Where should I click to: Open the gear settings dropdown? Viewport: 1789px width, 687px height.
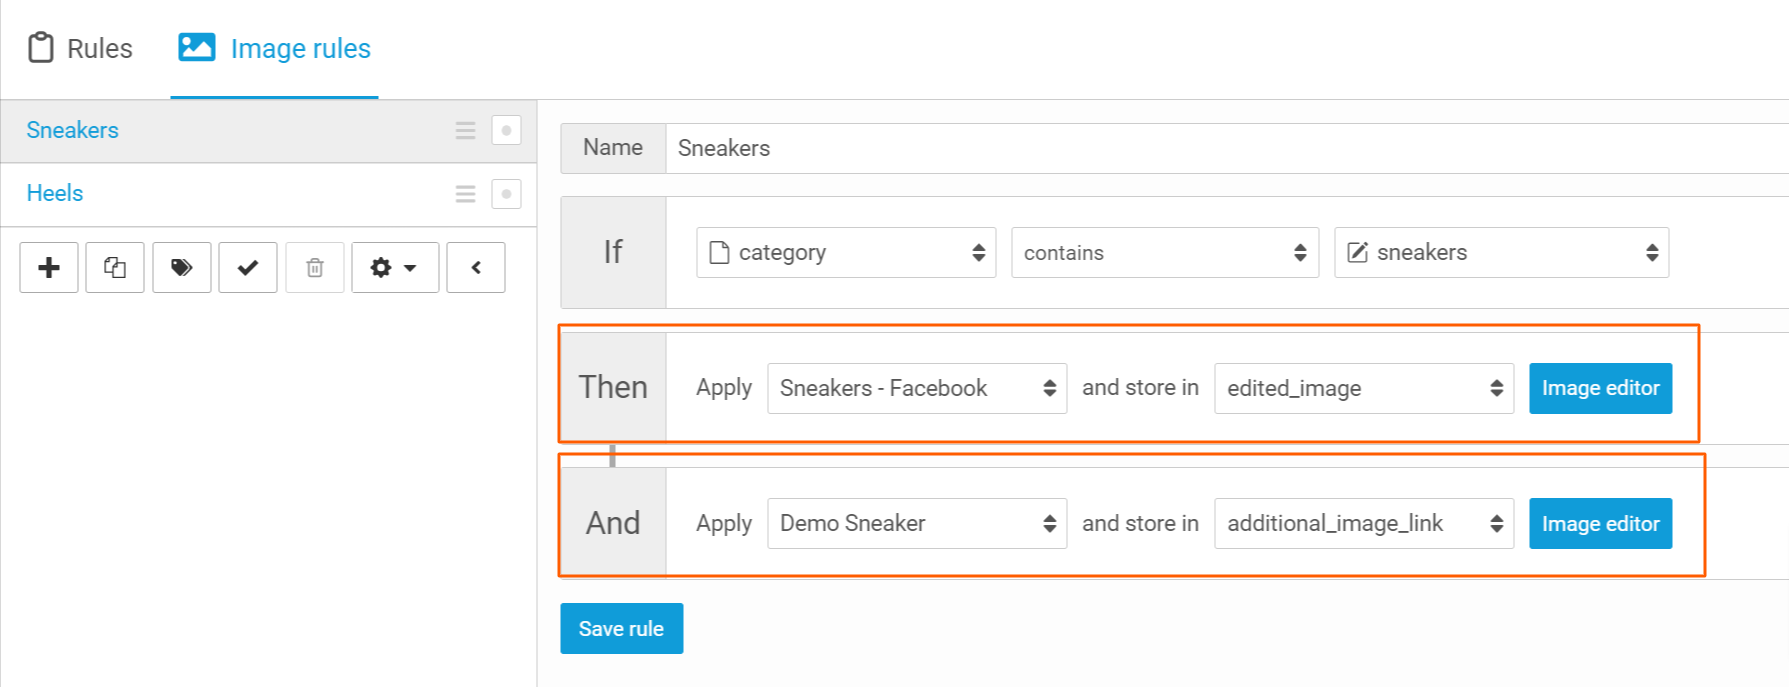395,268
